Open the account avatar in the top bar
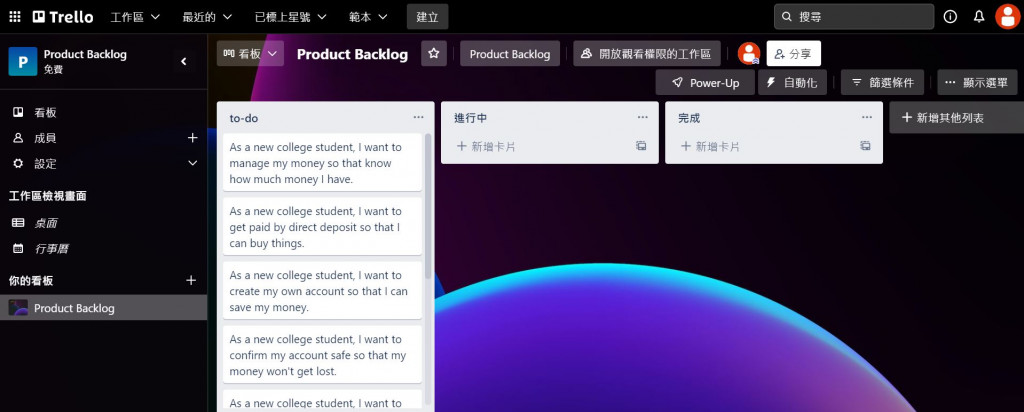 tap(1008, 16)
